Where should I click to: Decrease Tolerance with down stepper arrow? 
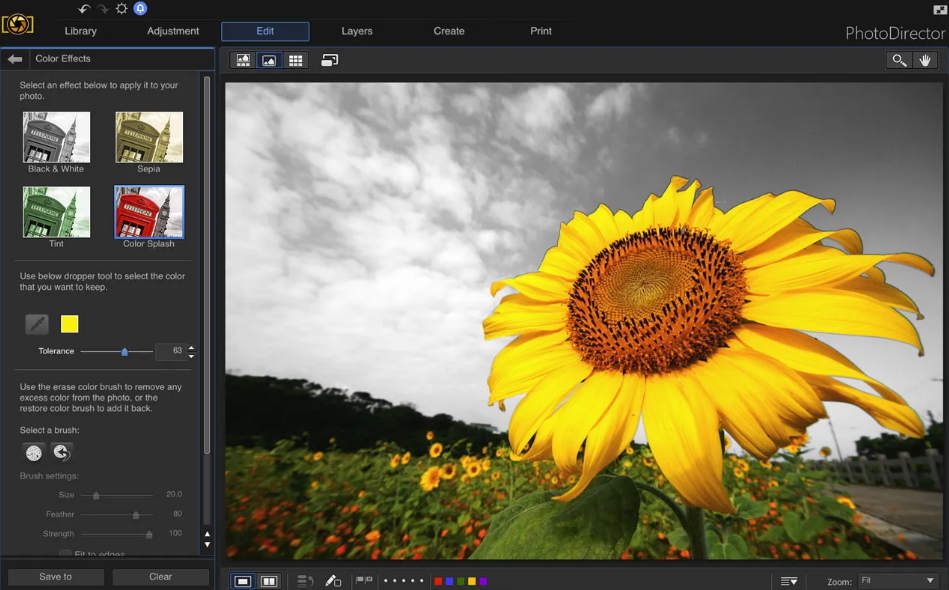pyautogui.click(x=191, y=356)
